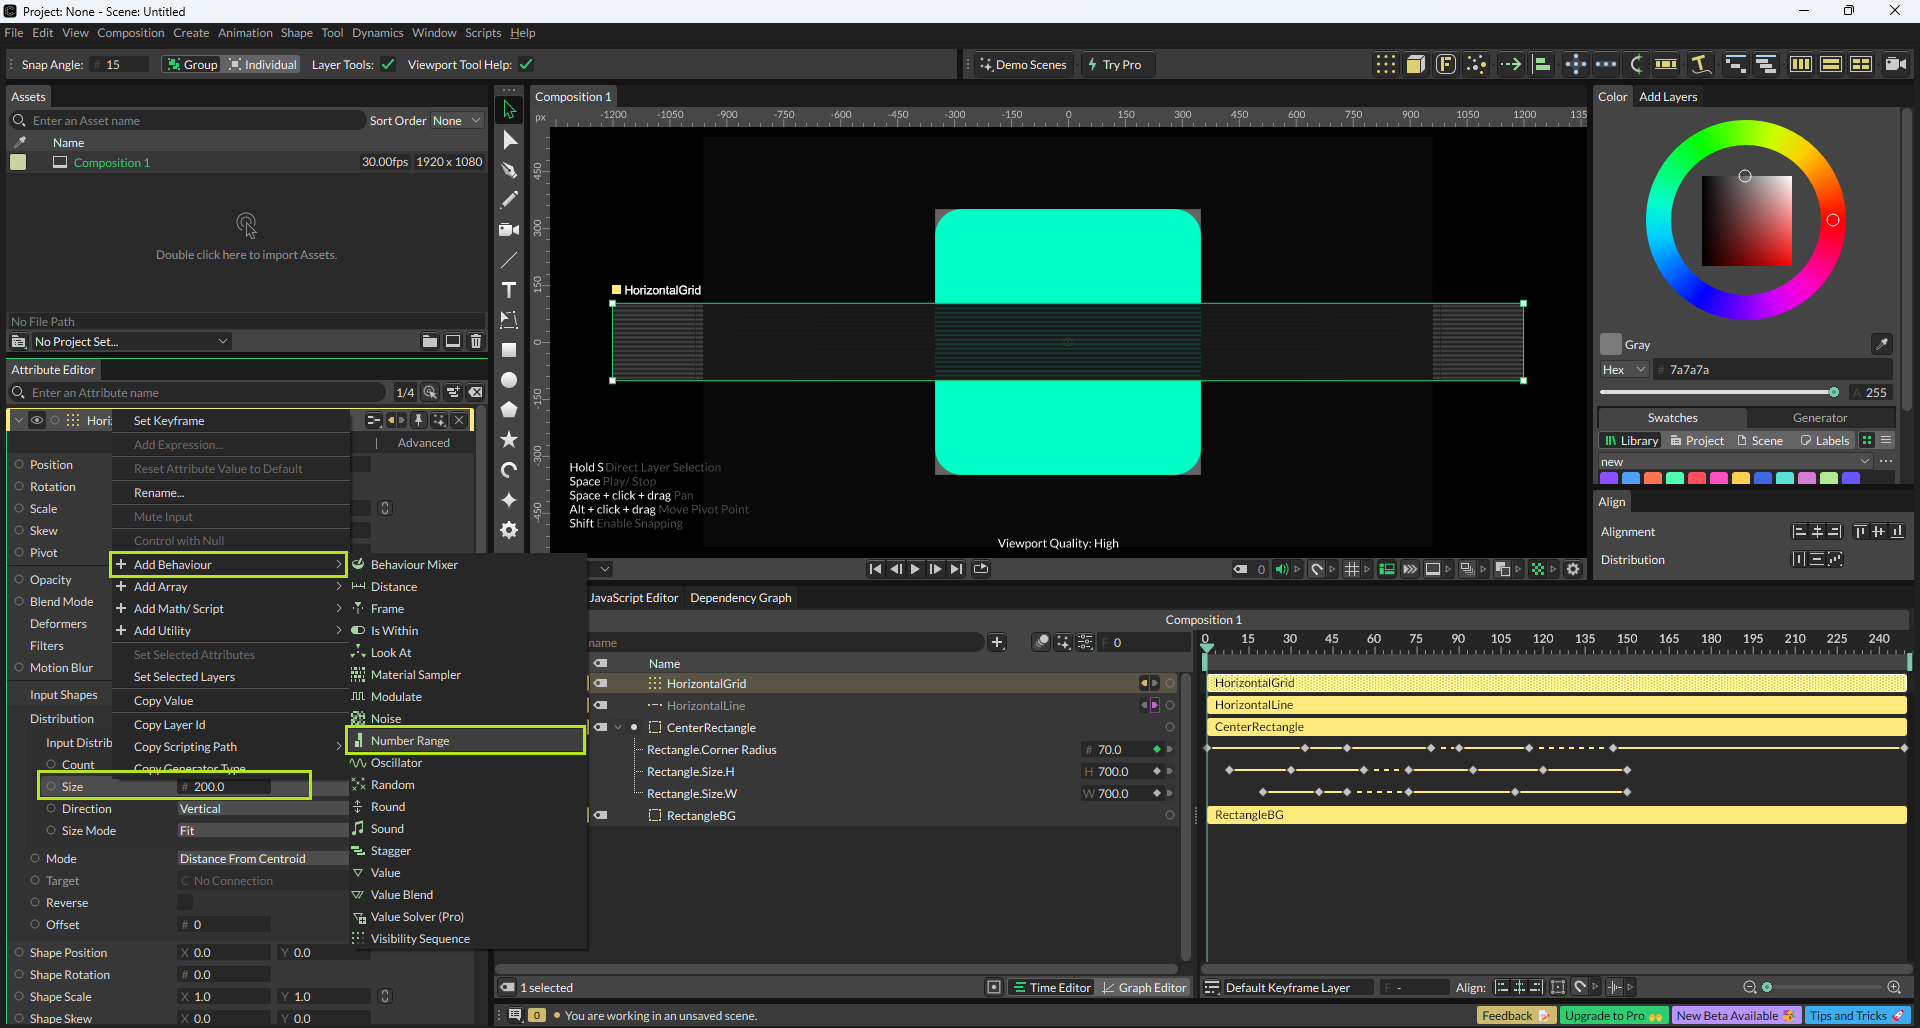The image size is (1920, 1028).
Task: Toggle the Layer Tools checkbox
Action: click(x=388, y=65)
